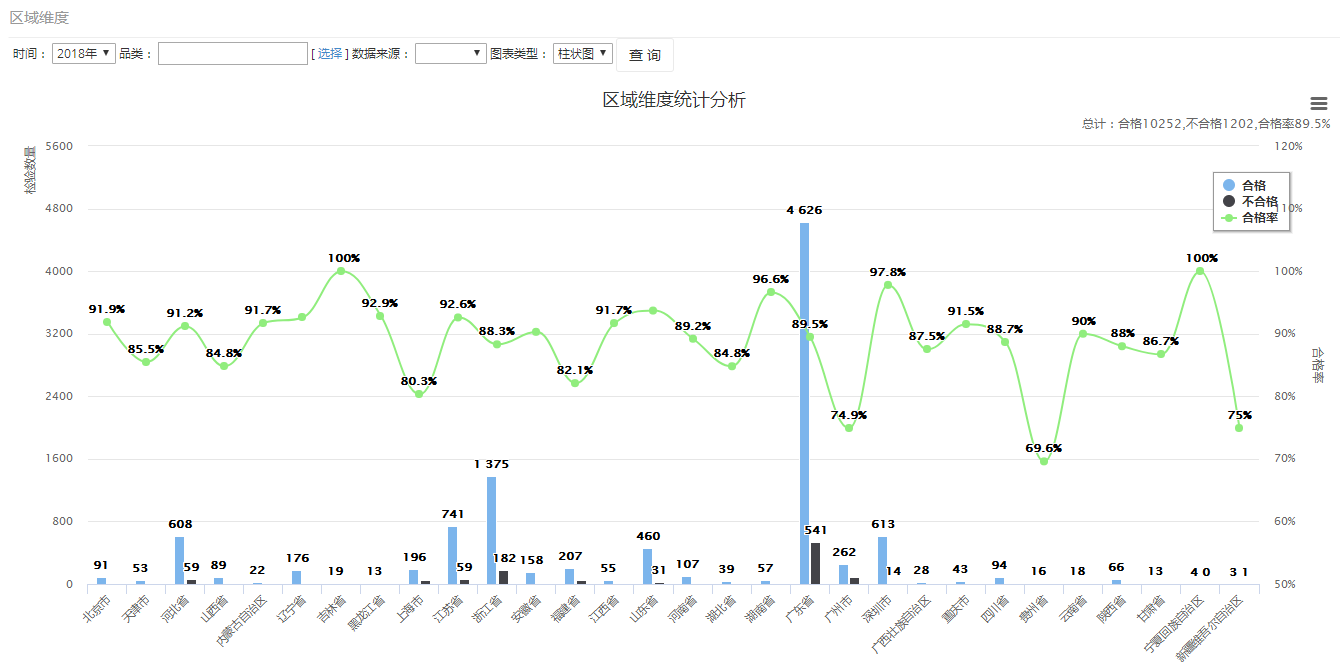Screen dimensions: 1340x672
Task: Click the 河北省 blue bar with 608
Action: point(179,560)
